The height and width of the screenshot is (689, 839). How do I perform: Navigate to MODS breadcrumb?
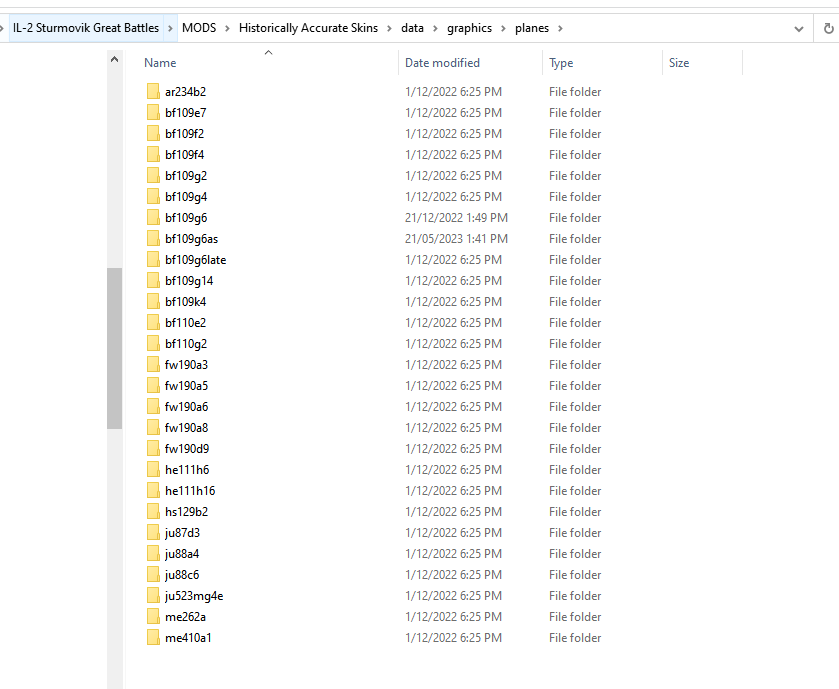click(x=199, y=28)
